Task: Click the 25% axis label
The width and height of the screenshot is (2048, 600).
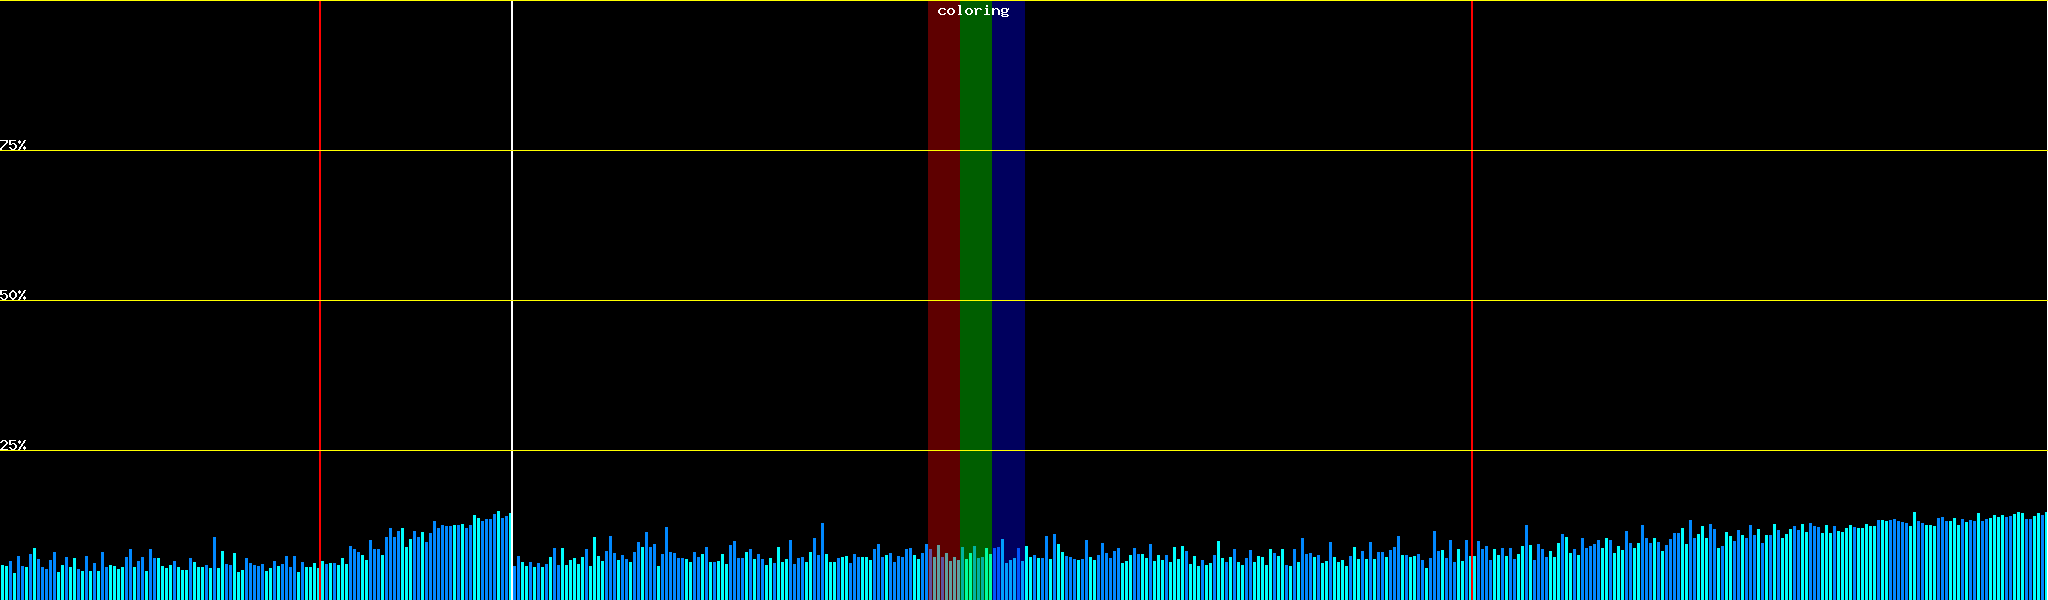Action: click(x=13, y=445)
